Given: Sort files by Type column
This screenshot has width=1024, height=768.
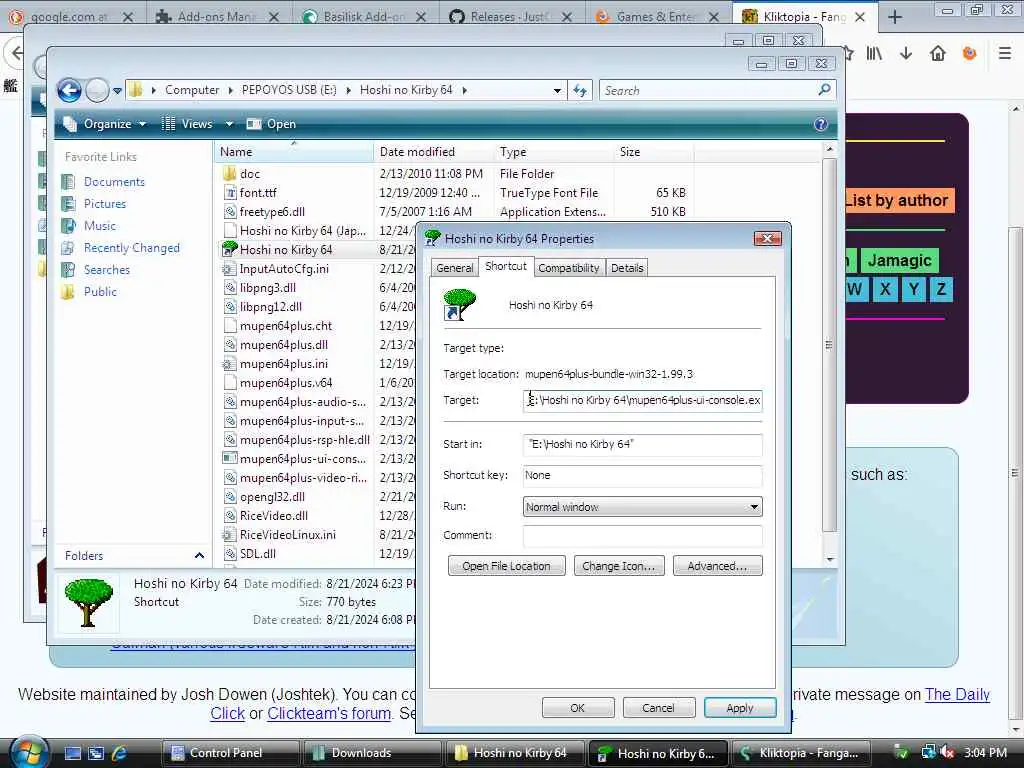Looking at the screenshot, I should coord(554,152).
